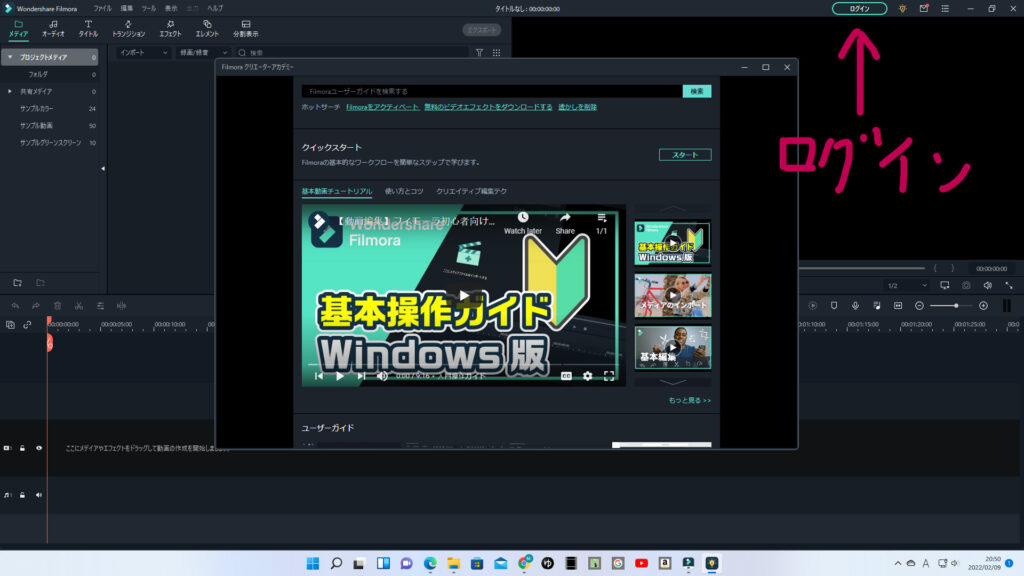This screenshot has height=576, width=1024.
Task: Toggle captions (CC) on the tutorial video
Action: tap(566, 376)
